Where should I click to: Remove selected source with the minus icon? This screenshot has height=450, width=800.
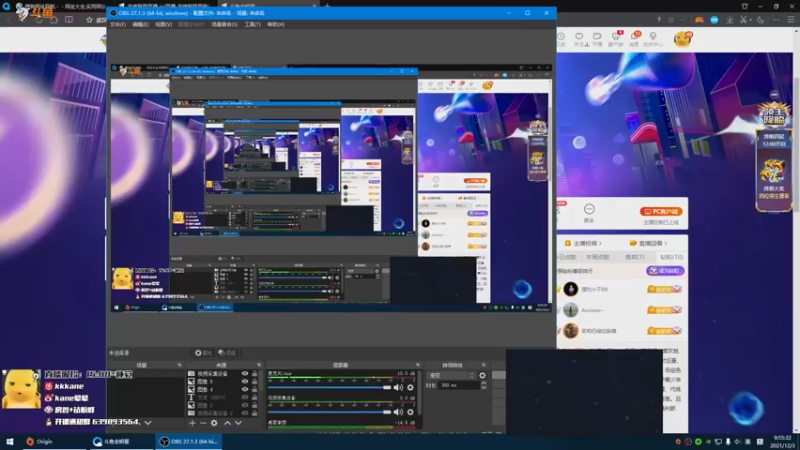(x=203, y=423)
